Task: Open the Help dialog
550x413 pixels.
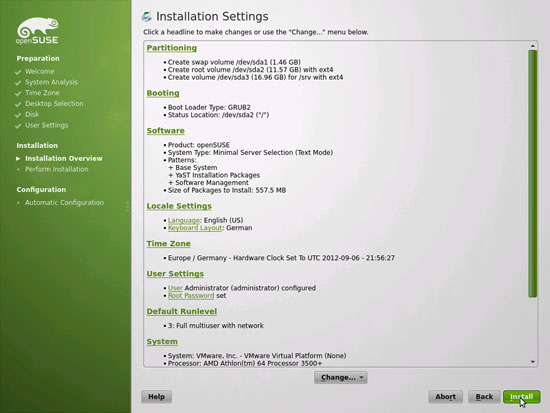Action: [156, 397]
